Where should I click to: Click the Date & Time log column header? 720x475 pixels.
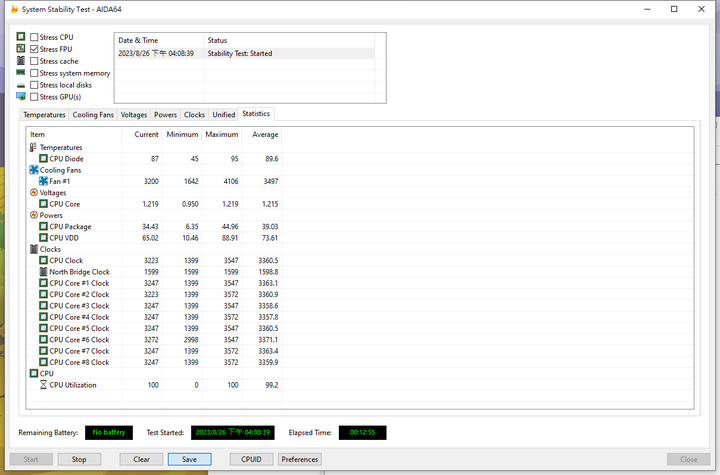click(x=159, y=40)
